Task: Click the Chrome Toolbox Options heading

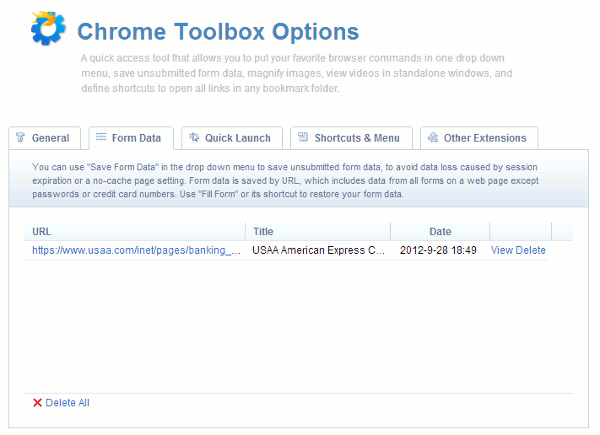Action: click(218, 31)
